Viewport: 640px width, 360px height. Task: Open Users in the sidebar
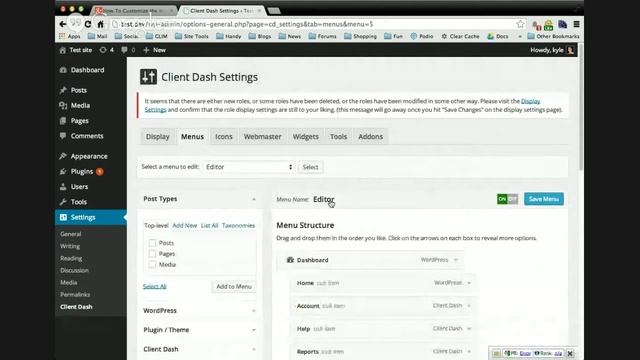79,187
